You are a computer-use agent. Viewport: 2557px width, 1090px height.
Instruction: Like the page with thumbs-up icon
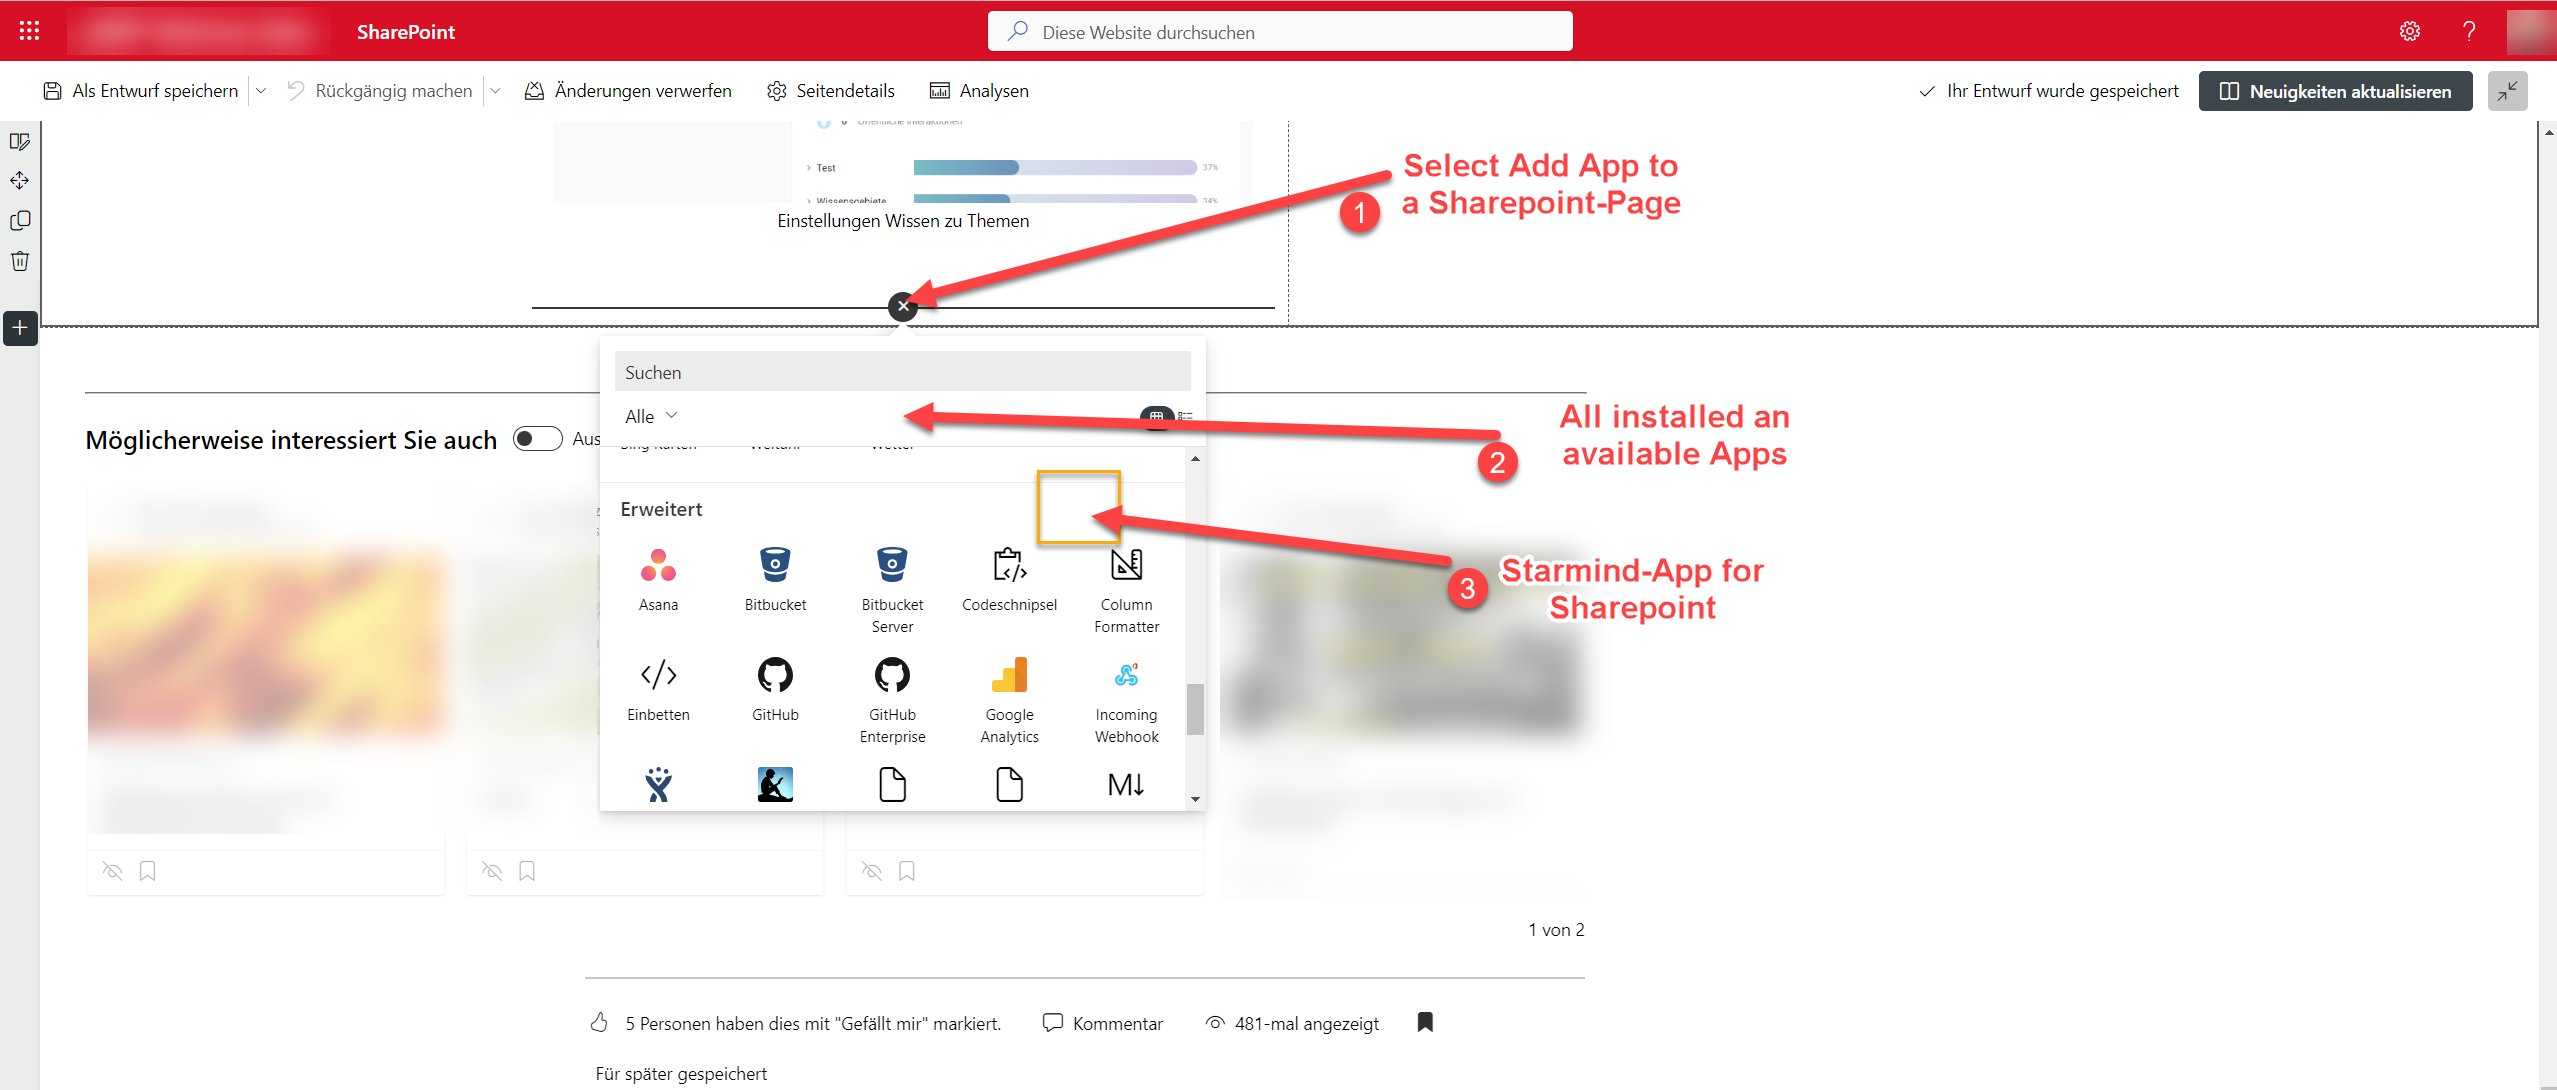coord(599,1022)
